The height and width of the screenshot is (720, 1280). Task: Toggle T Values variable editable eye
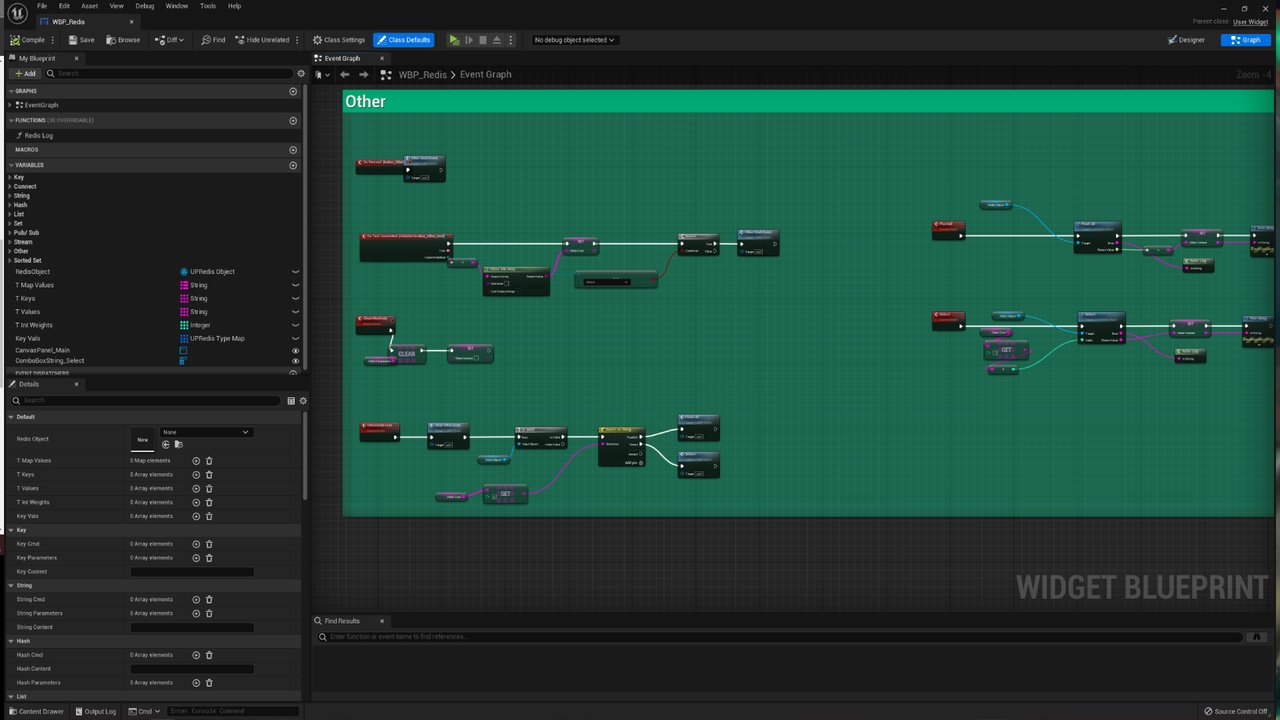pyautogui.click(x=295, y=312)
